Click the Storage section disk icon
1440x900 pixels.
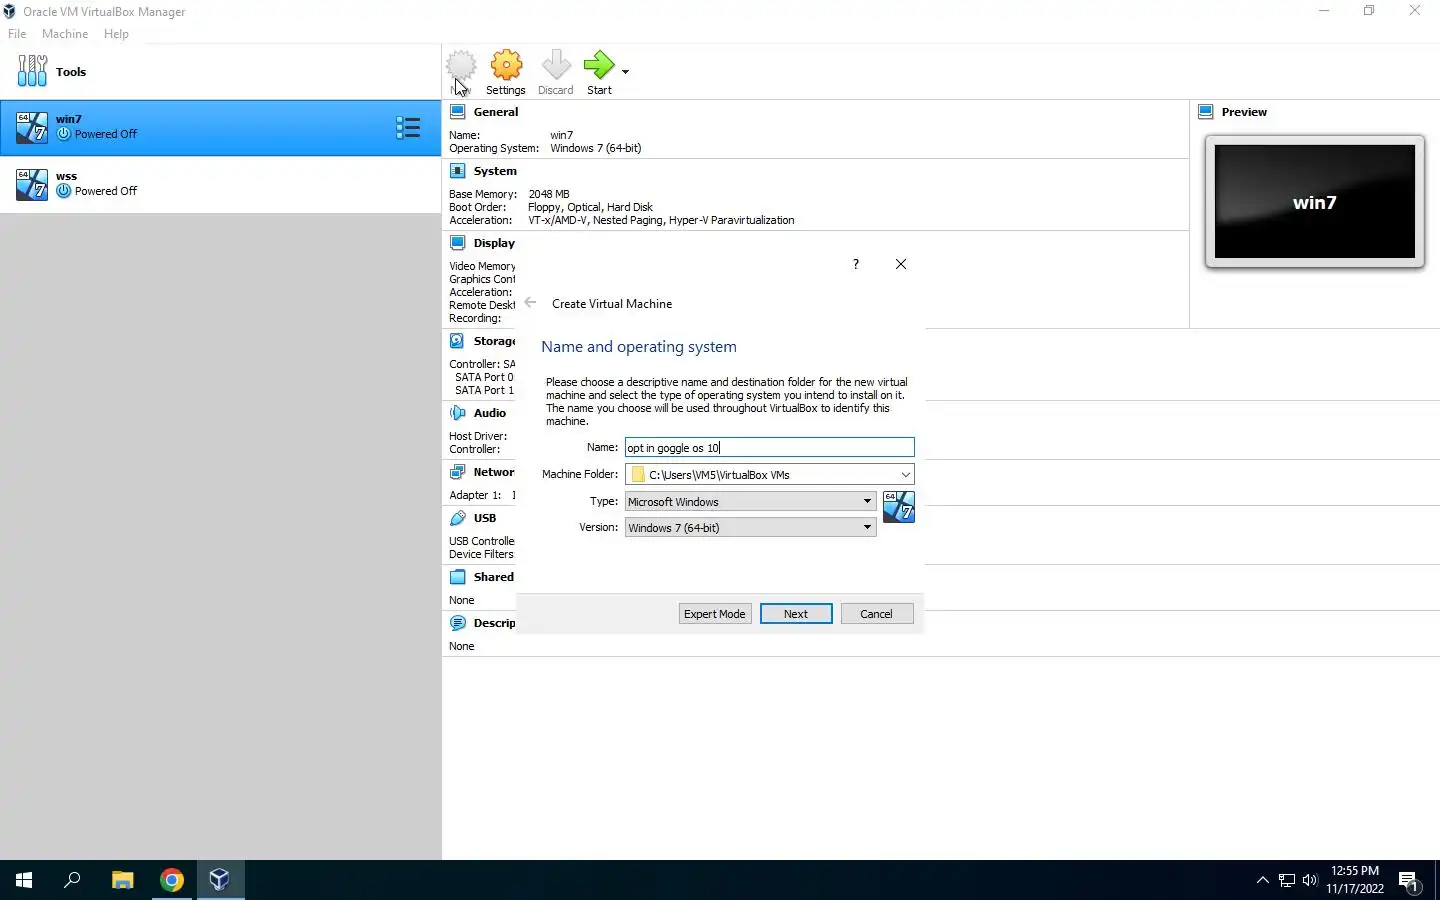click(x=458, y=341)
